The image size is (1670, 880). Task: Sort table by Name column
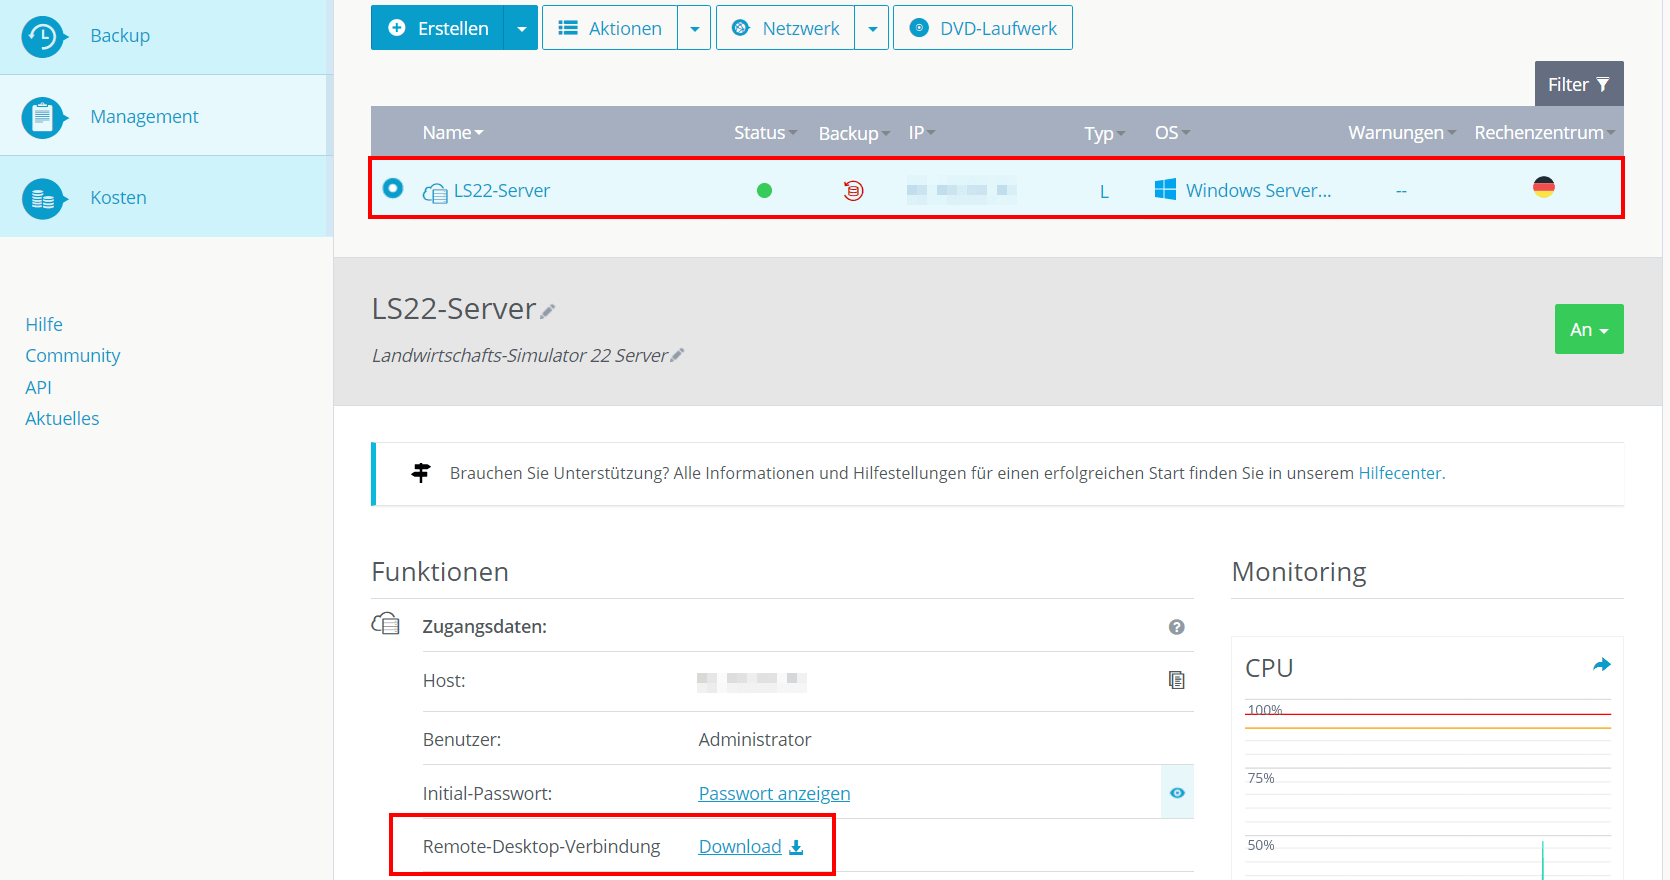point(453,132)
